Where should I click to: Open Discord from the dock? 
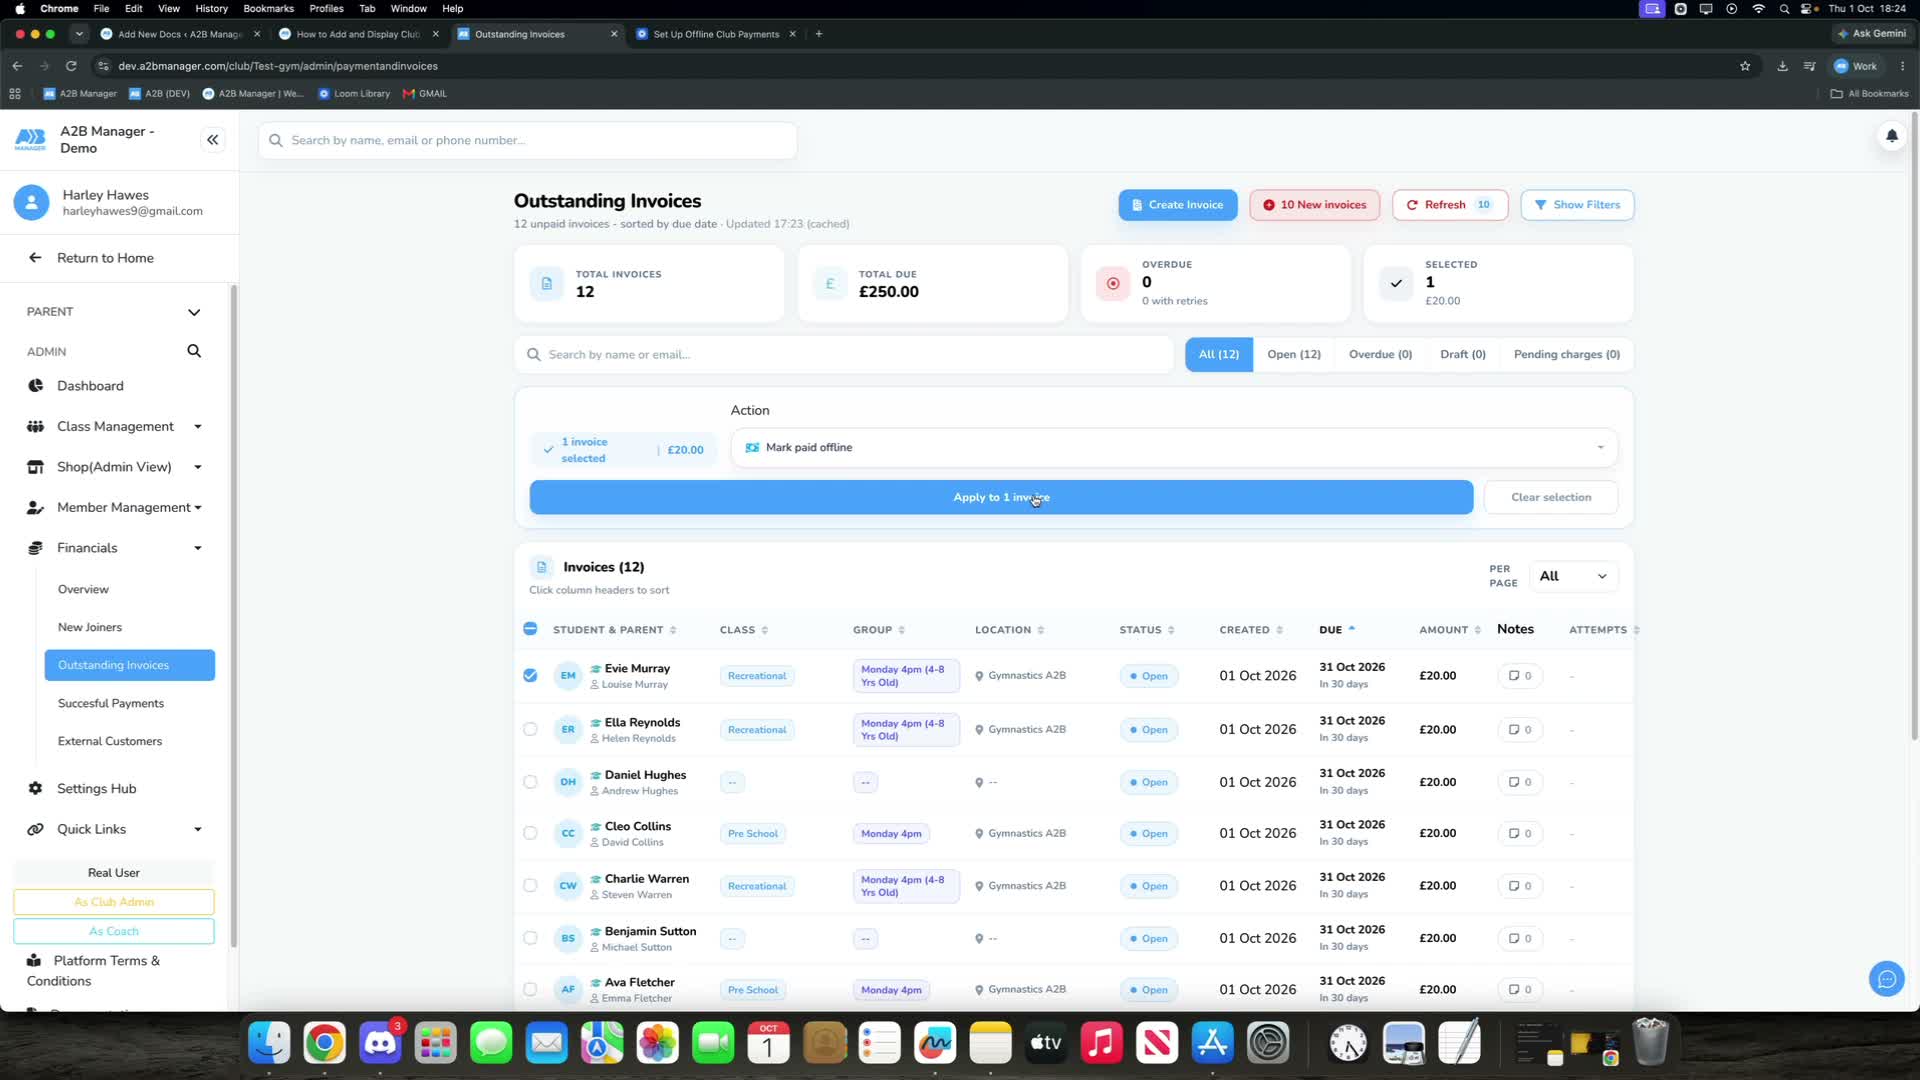(x=380, y=1043)
